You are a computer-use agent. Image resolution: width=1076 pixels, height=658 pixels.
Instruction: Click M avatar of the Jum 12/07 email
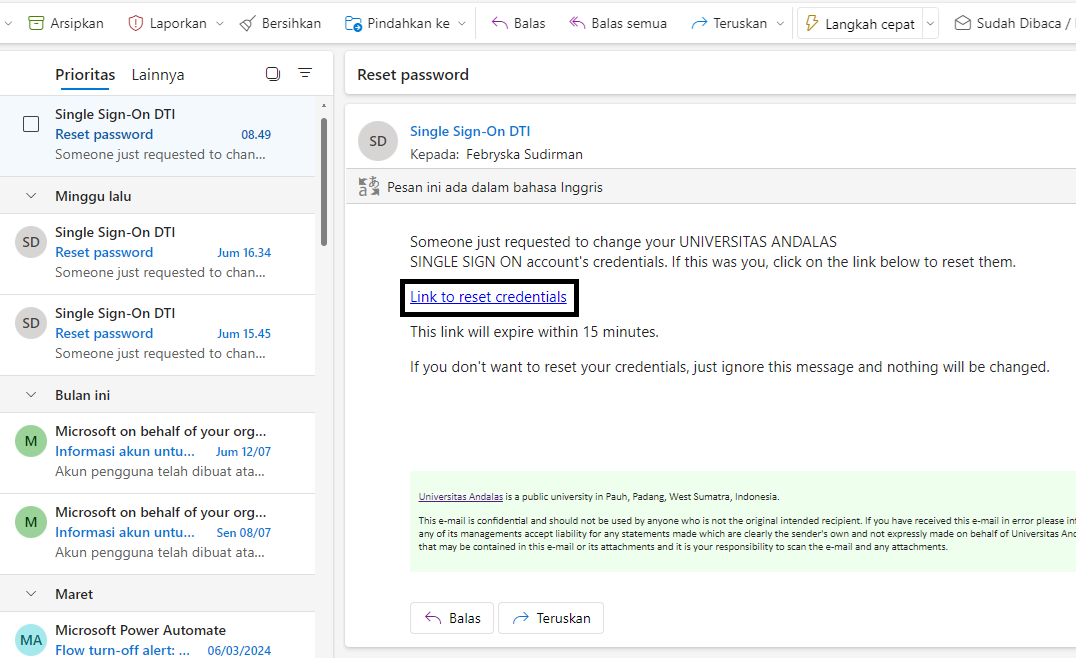click(x=31, y=441)
